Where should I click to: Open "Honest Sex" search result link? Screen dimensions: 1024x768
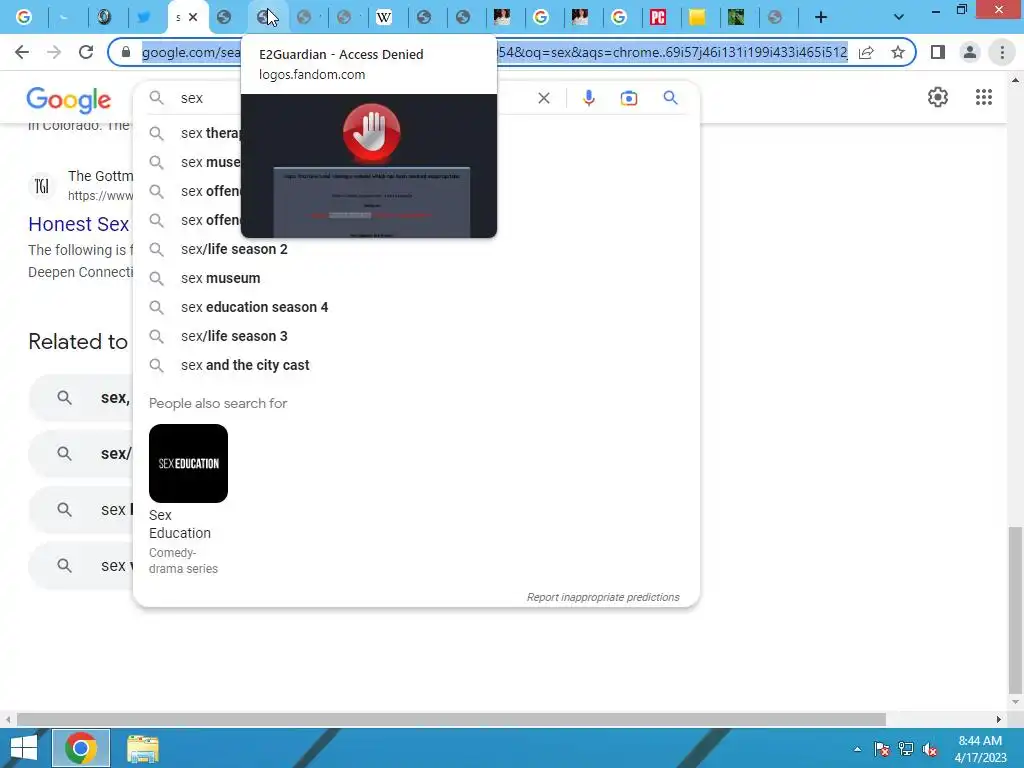click(78, 224)
